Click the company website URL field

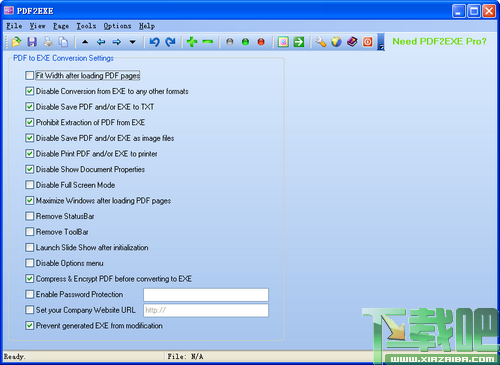(x=206, y=310)
